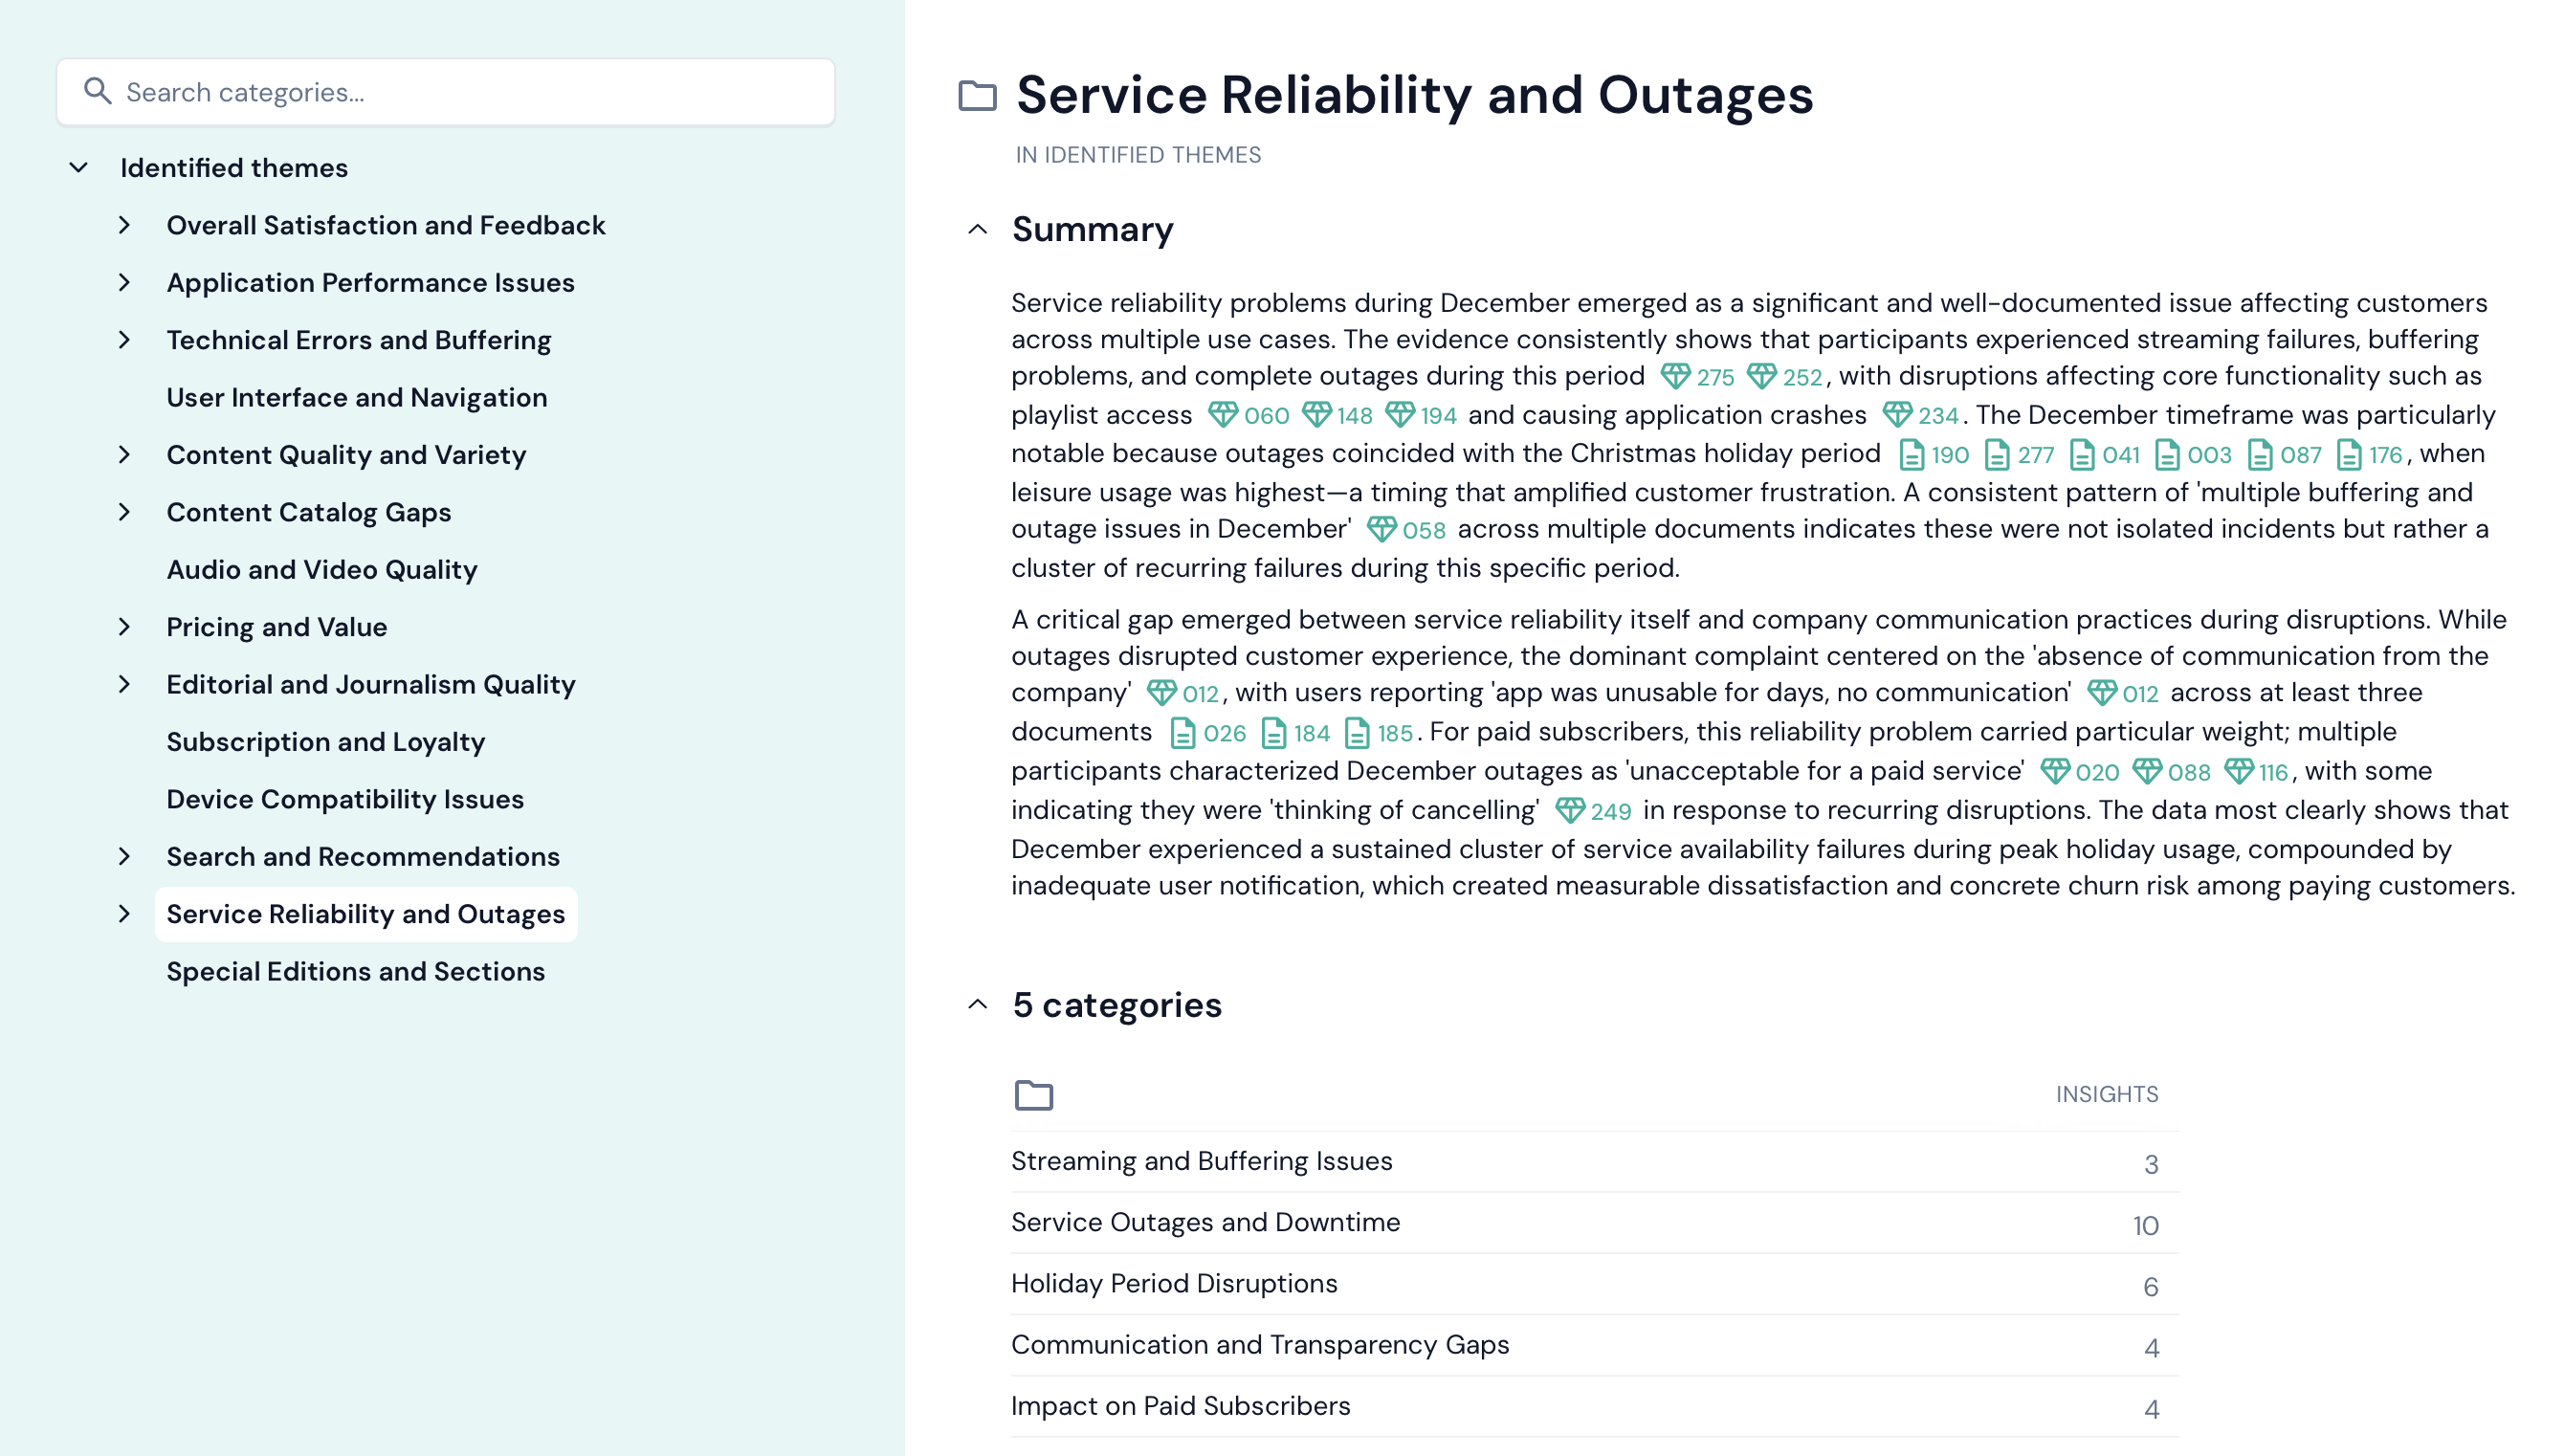This screenshot has height=1456, width=2564.
Task: Collapse the 5 categories section
Action: point(978,1005)
